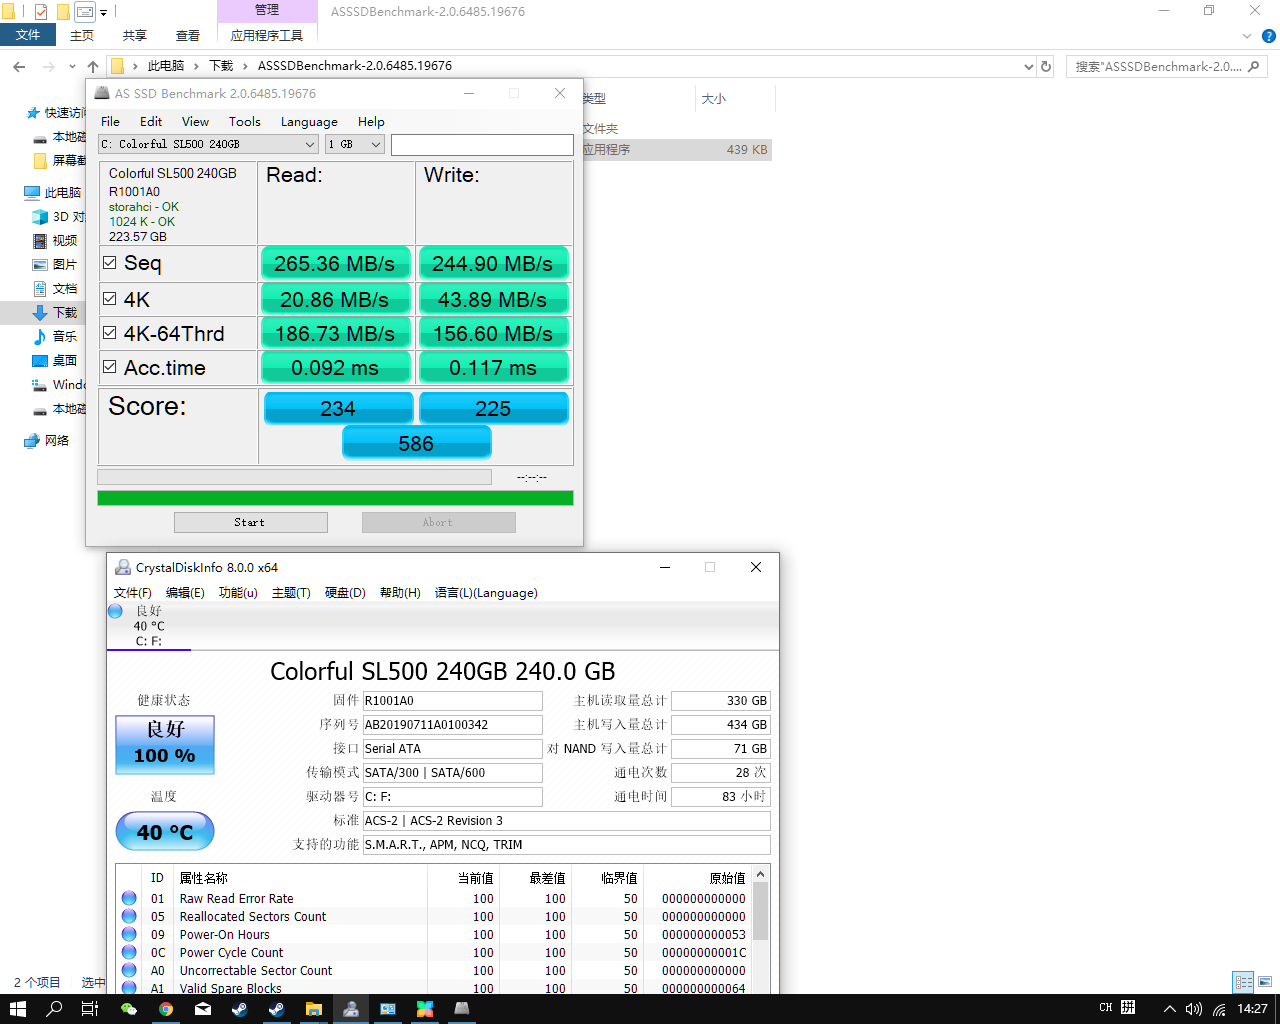The width and height of the screenshot is (1280, 1024).
Task: Open the 主题(T) menu in CrystalDiskInfo
Action: coord(291,593)
